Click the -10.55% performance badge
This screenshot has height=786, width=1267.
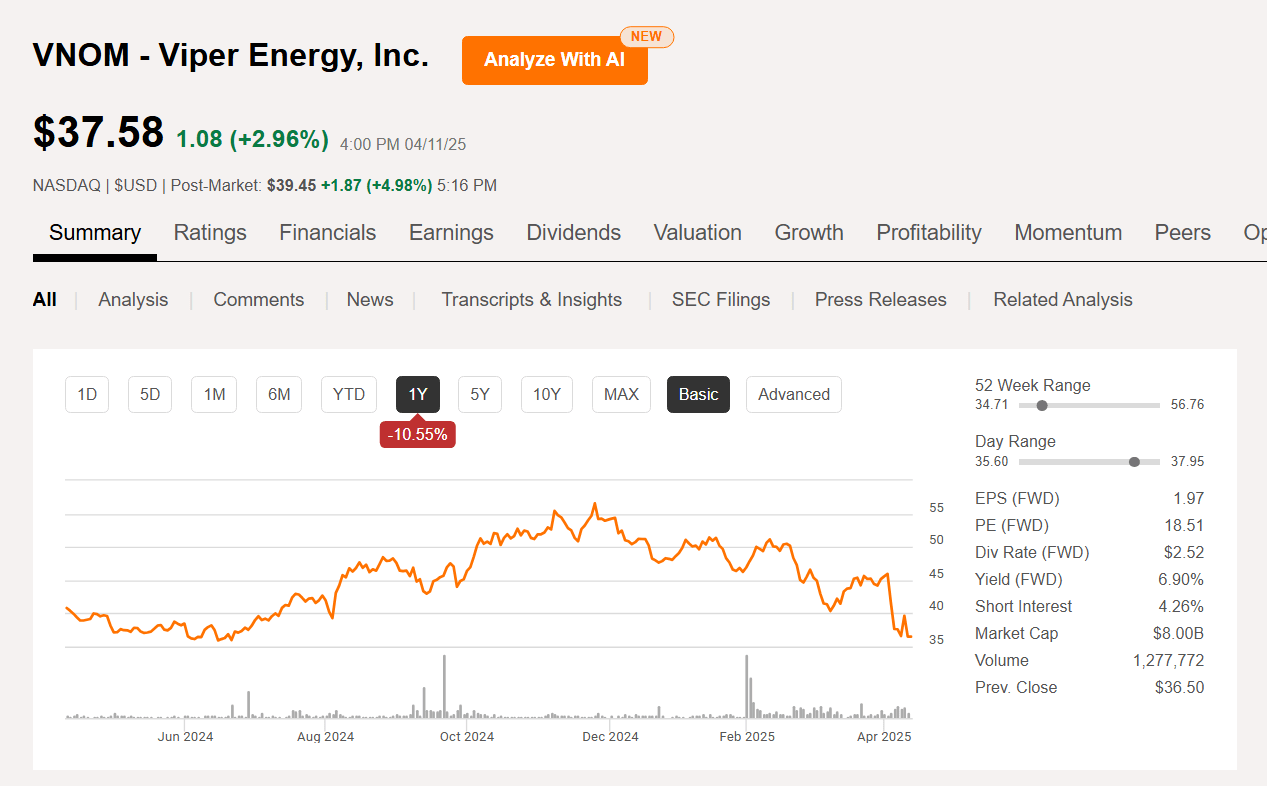(x=417, y=433)
